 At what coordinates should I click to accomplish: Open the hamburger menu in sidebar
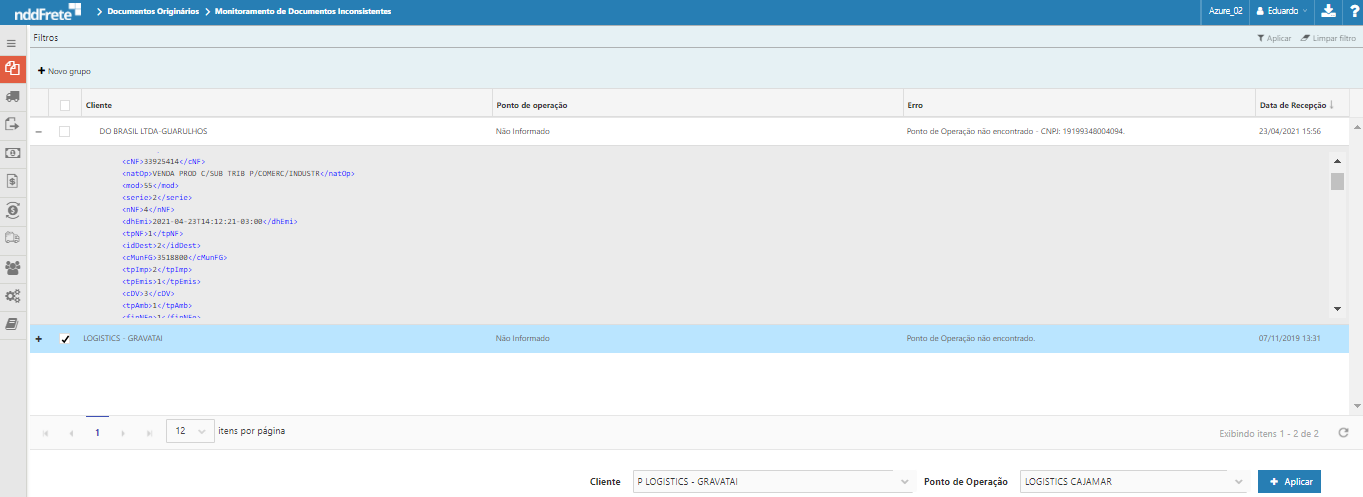coord(12,44)
